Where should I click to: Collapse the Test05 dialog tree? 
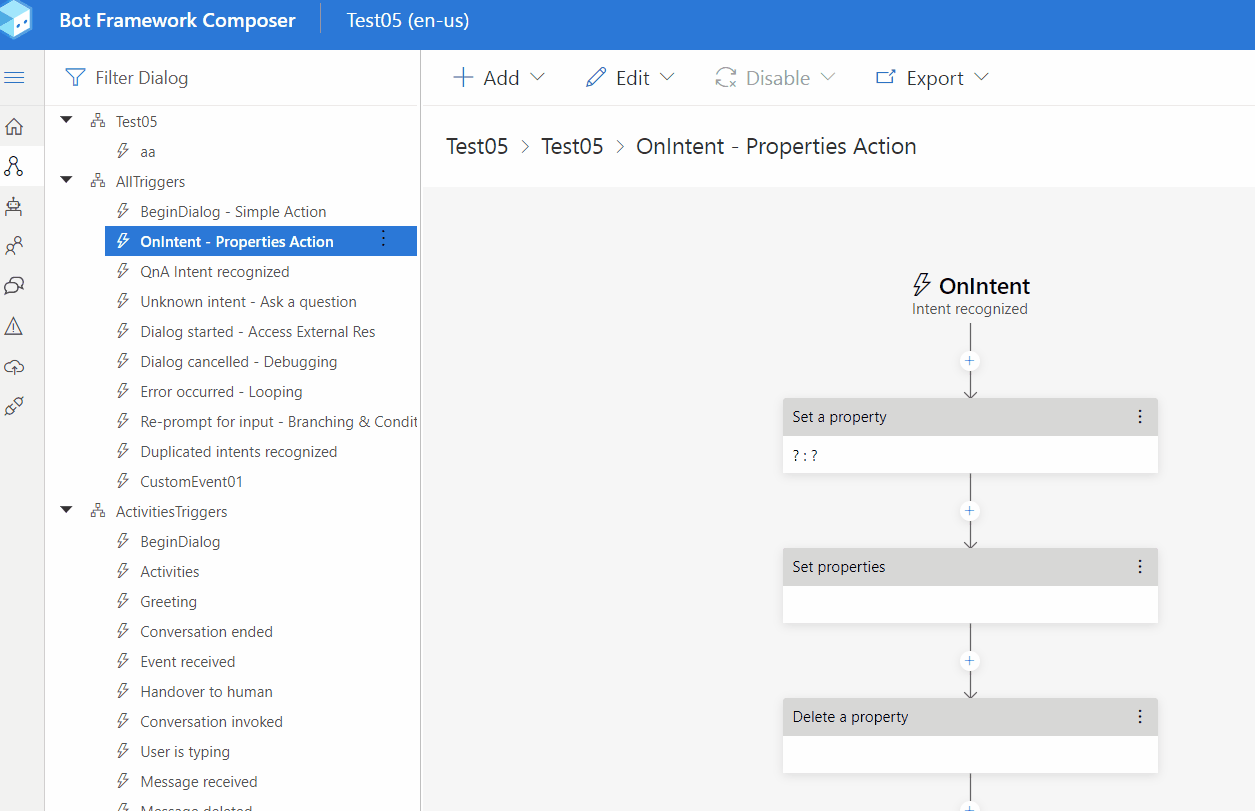click(66, 120)
